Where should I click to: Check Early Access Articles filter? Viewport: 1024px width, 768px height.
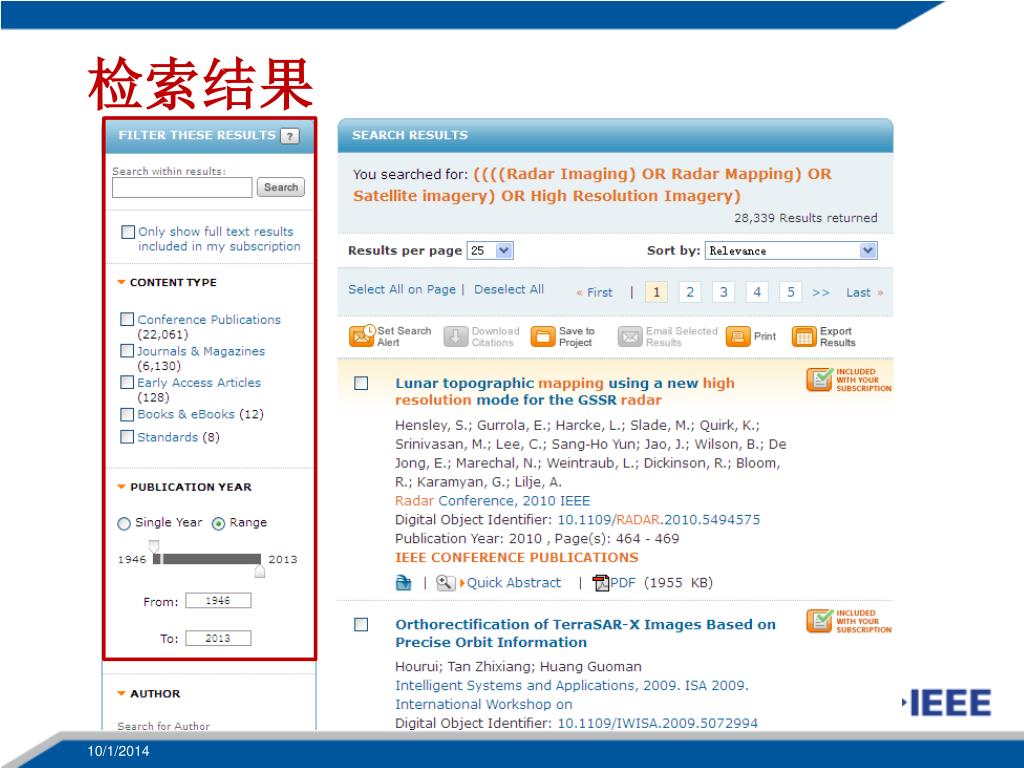(127, 382)
